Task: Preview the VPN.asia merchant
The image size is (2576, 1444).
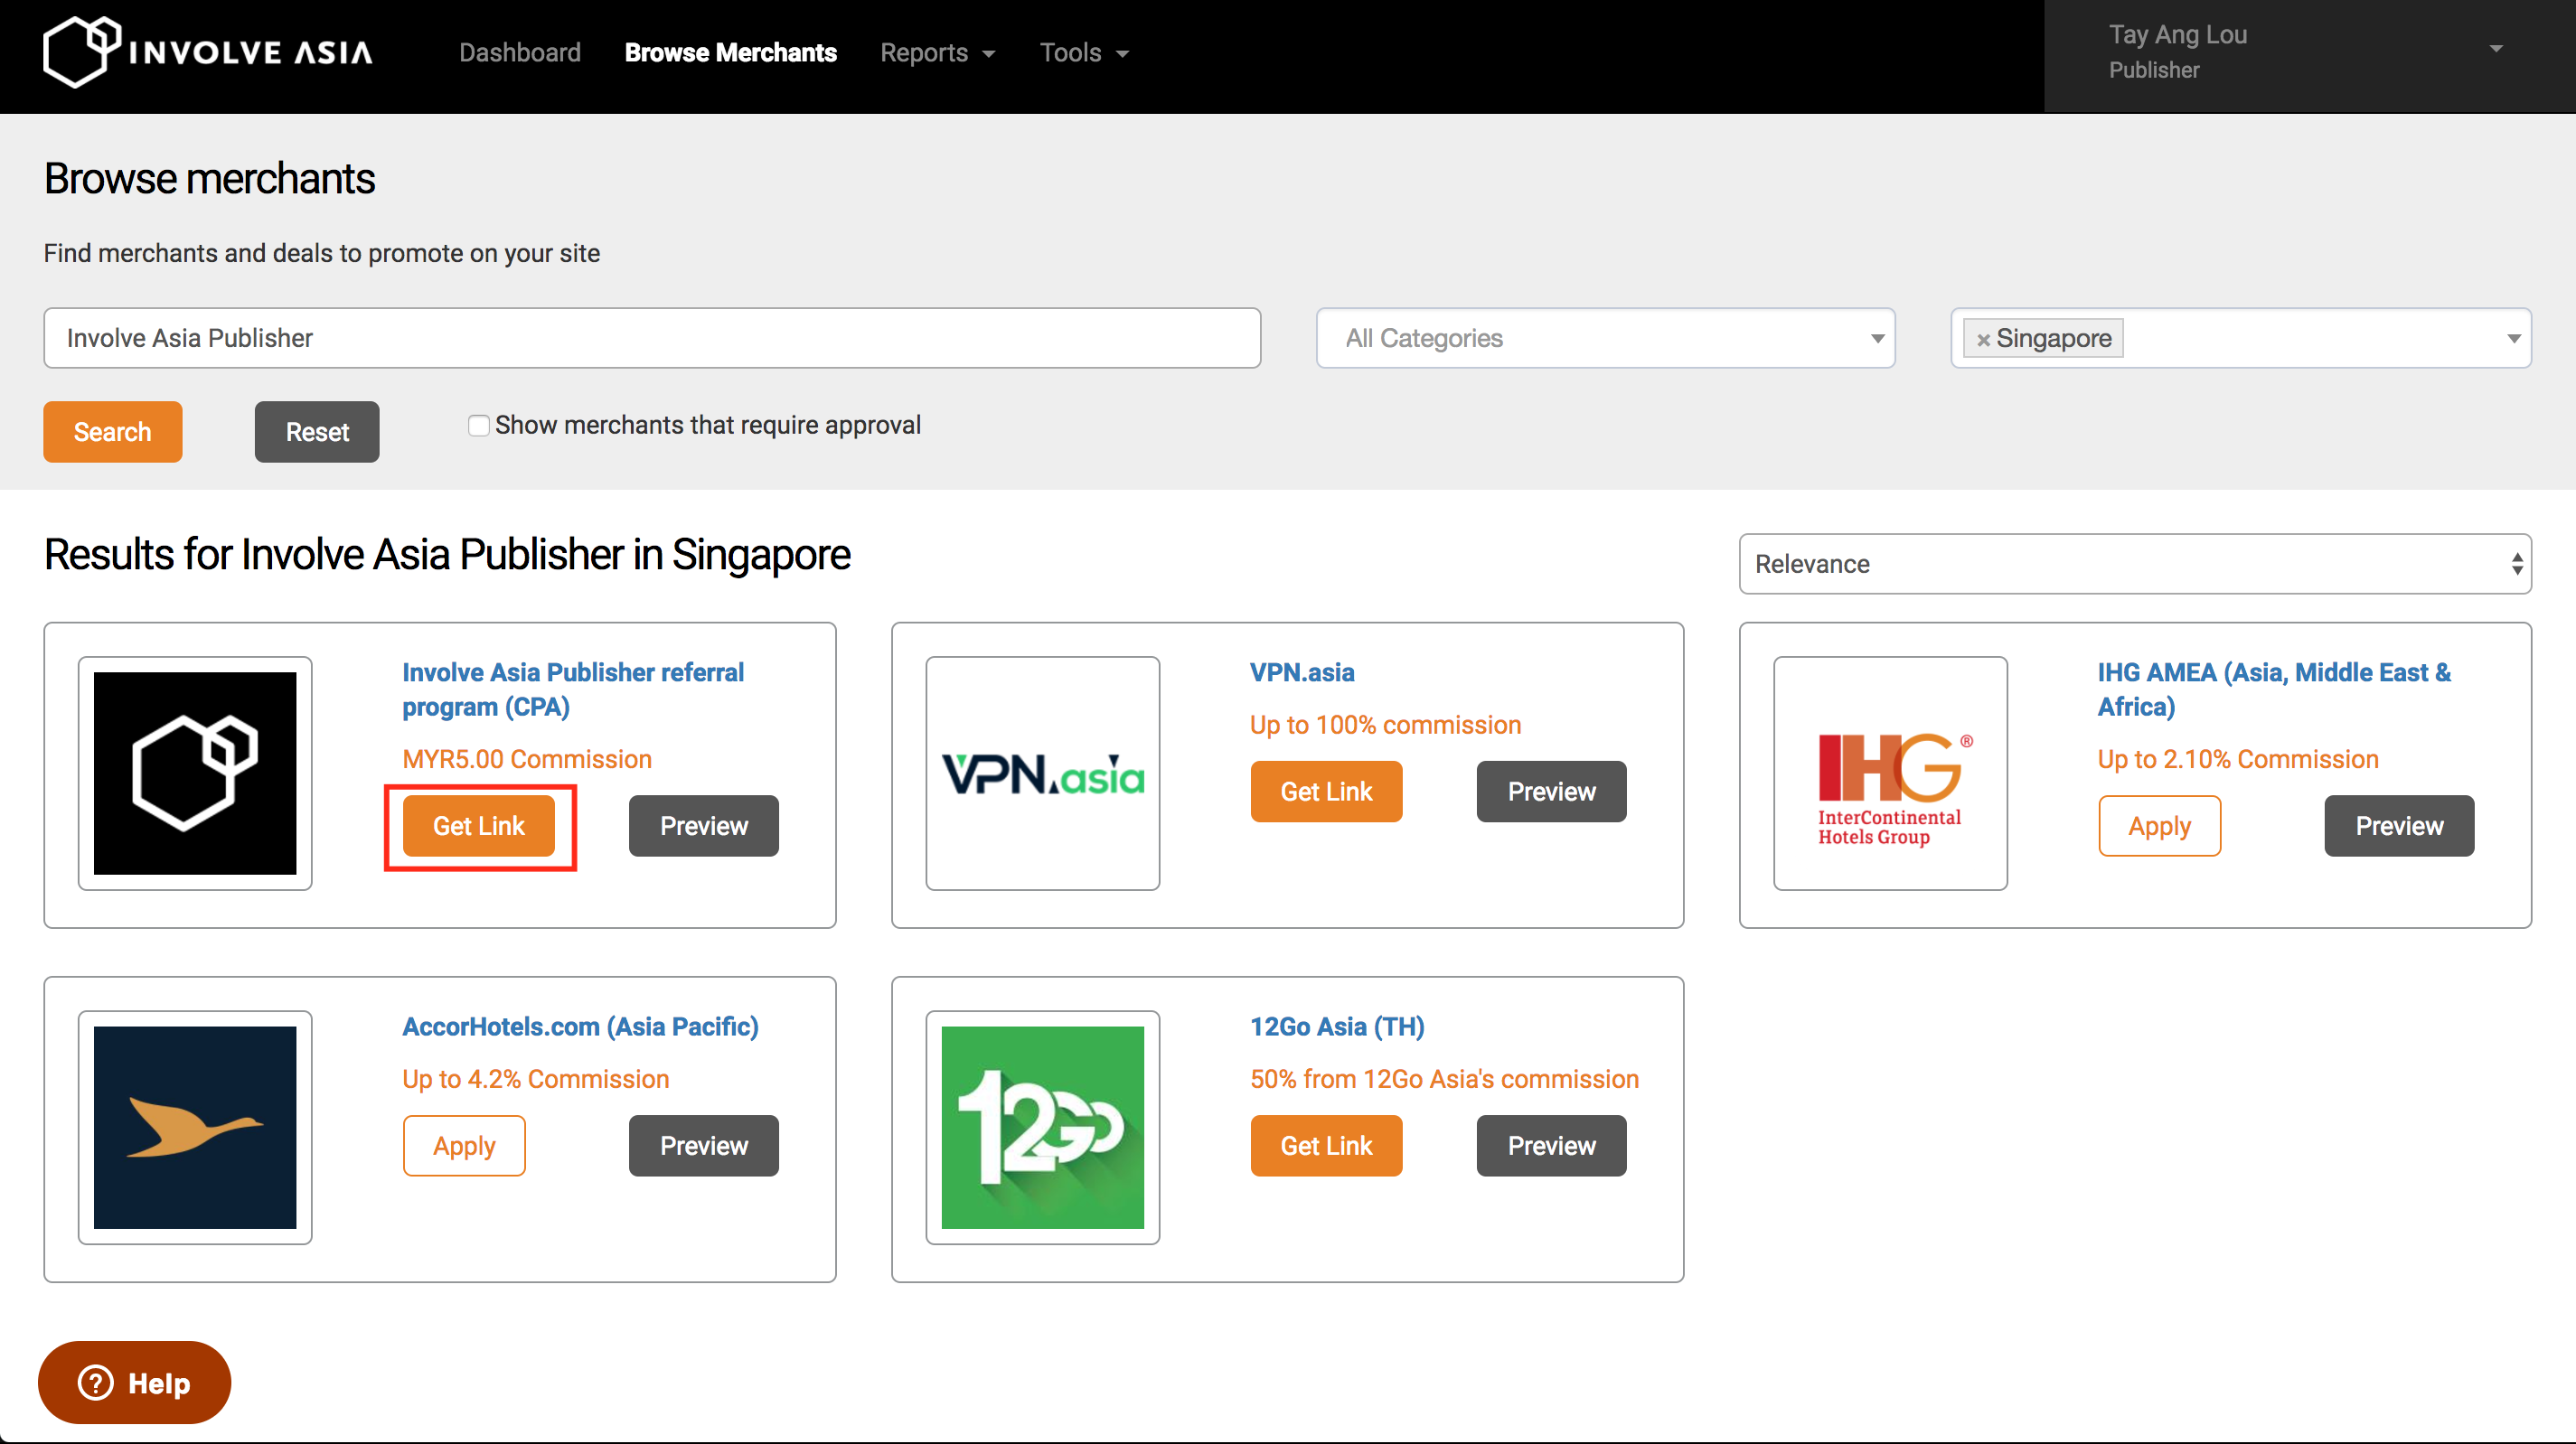Action: (x=1552, y=792)
